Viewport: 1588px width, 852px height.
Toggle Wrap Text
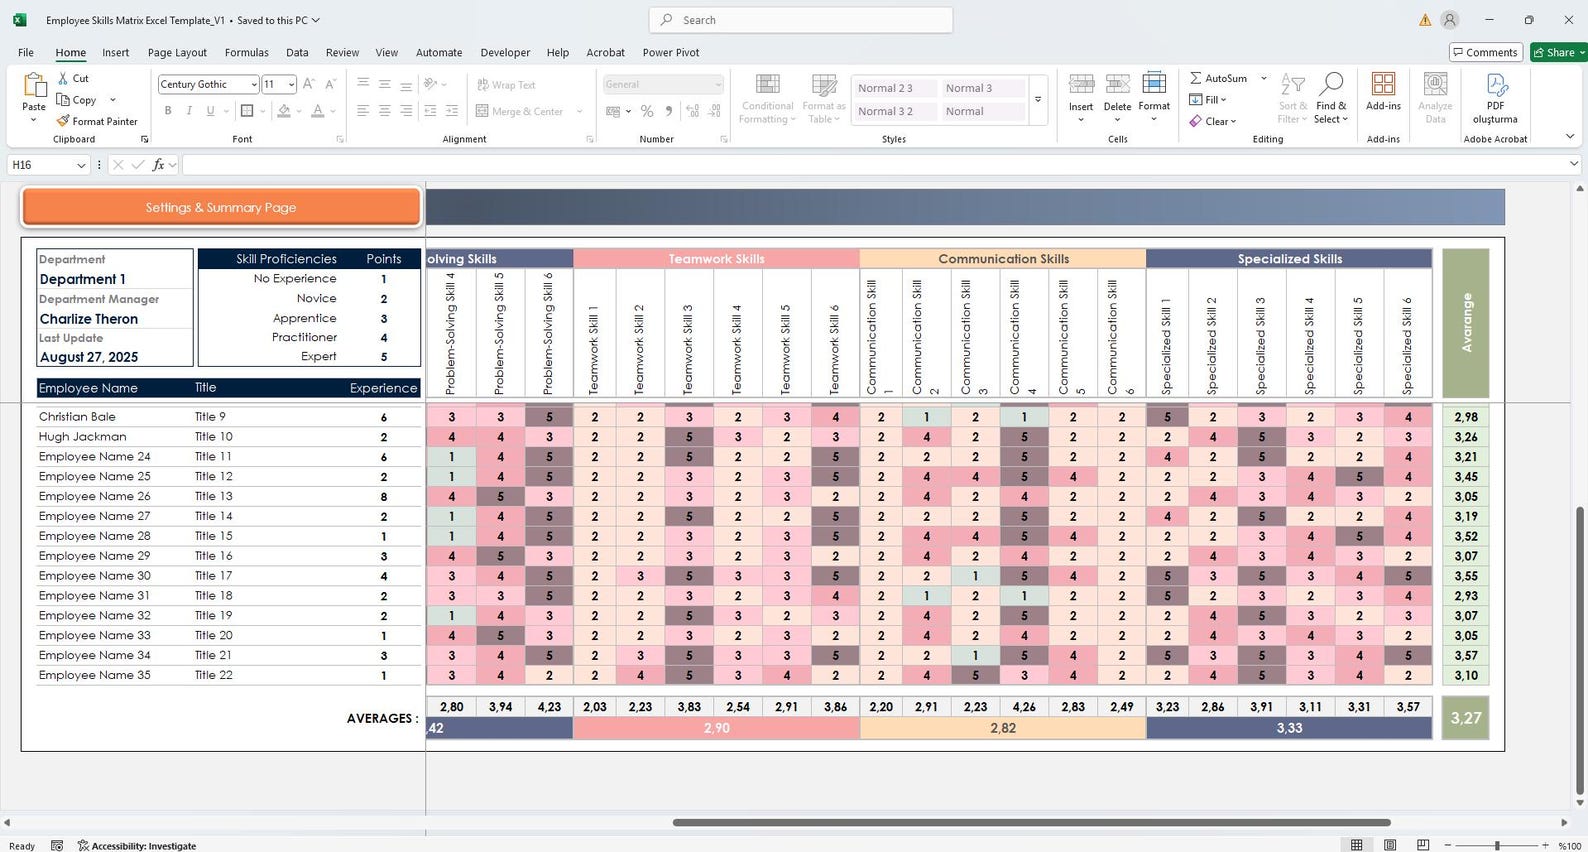coord(506,85)
